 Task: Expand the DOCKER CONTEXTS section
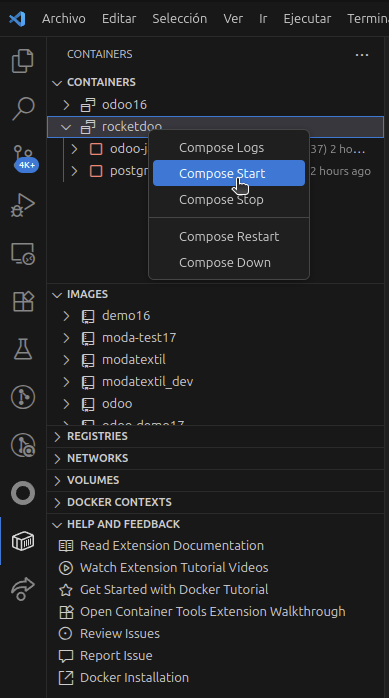pos(57,502)
